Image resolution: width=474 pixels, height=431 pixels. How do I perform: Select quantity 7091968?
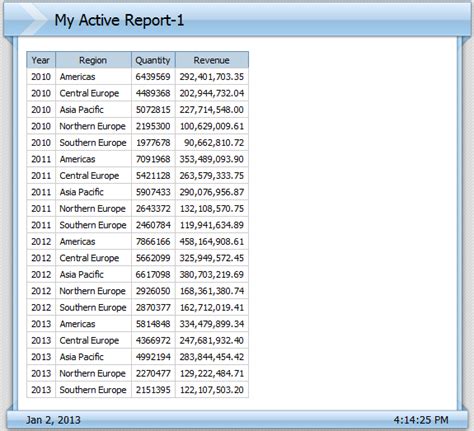[x=153, y=159]
